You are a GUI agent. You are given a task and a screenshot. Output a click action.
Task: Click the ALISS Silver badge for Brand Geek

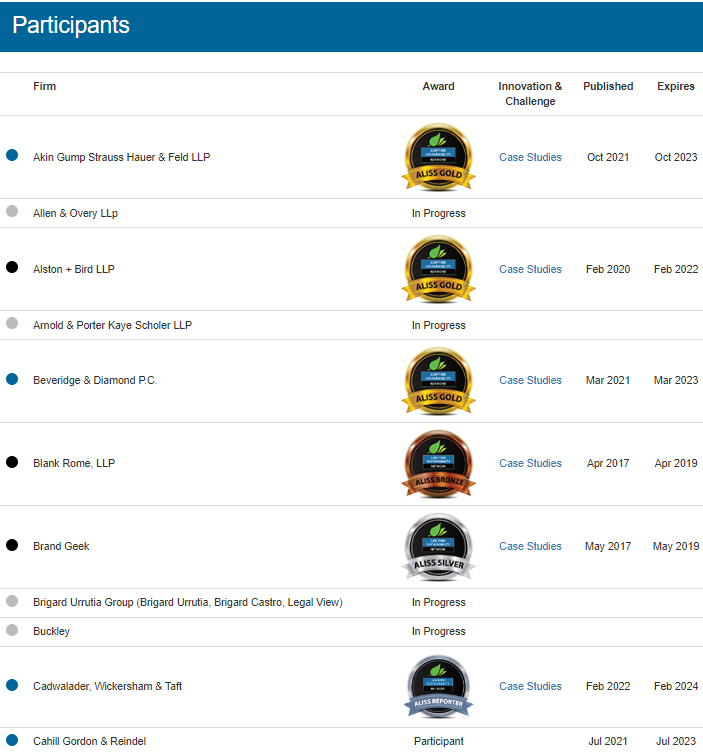tap(439, 547)
